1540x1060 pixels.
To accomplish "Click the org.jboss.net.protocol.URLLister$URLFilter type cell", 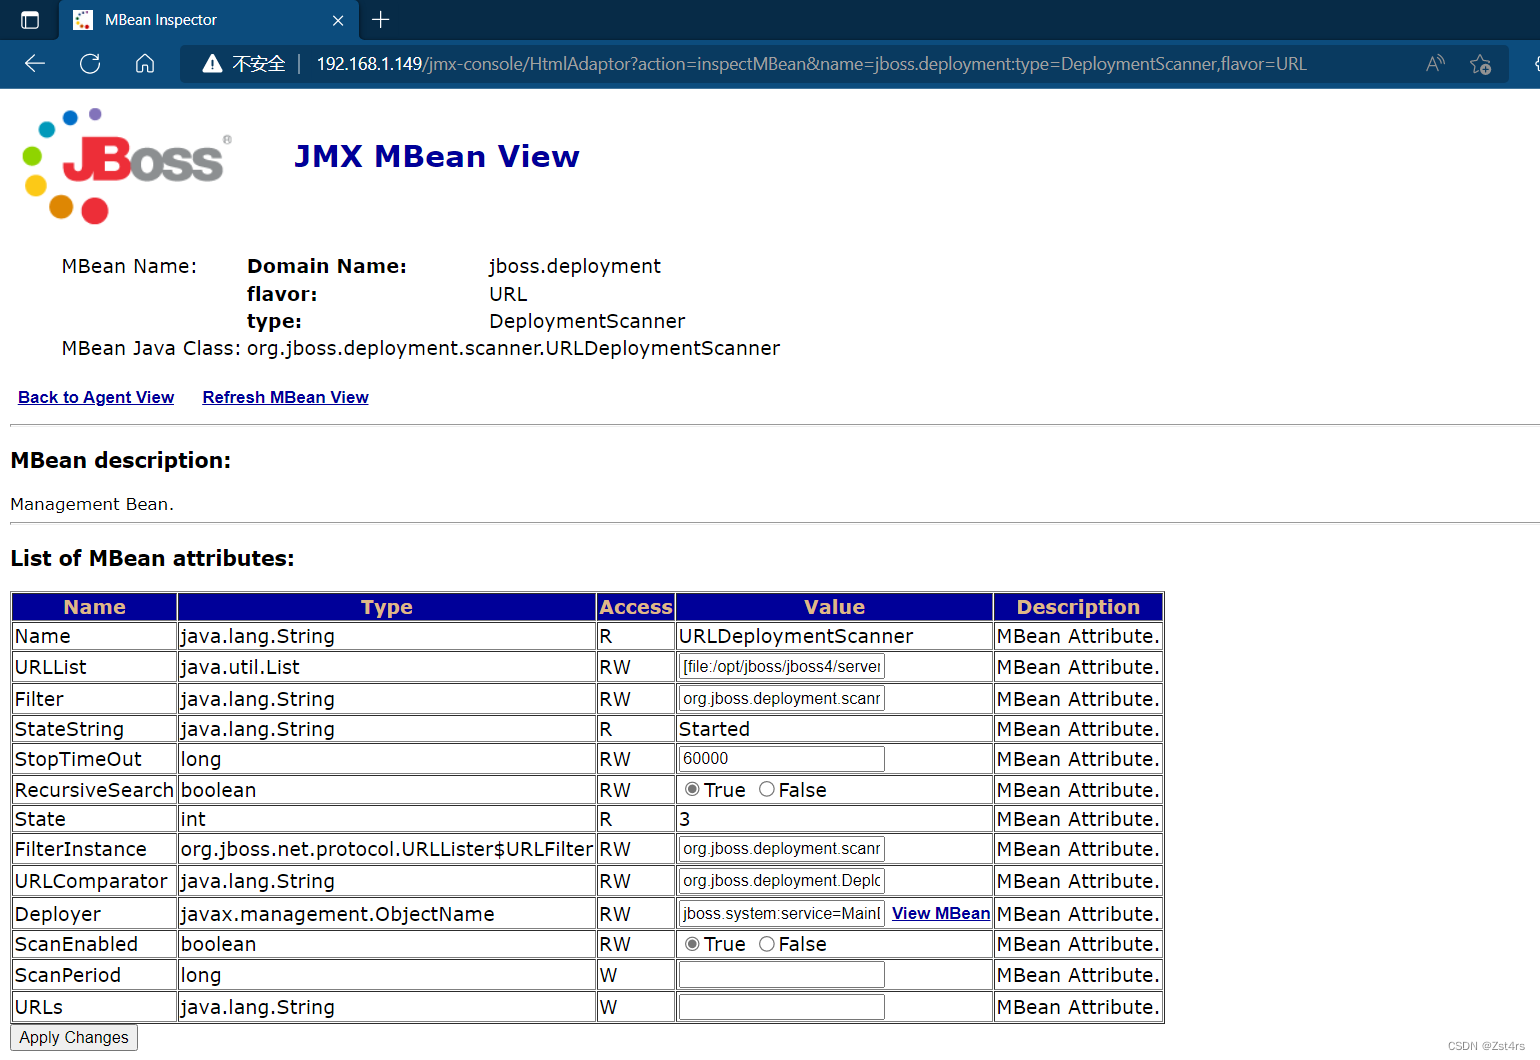I will 387,849.
